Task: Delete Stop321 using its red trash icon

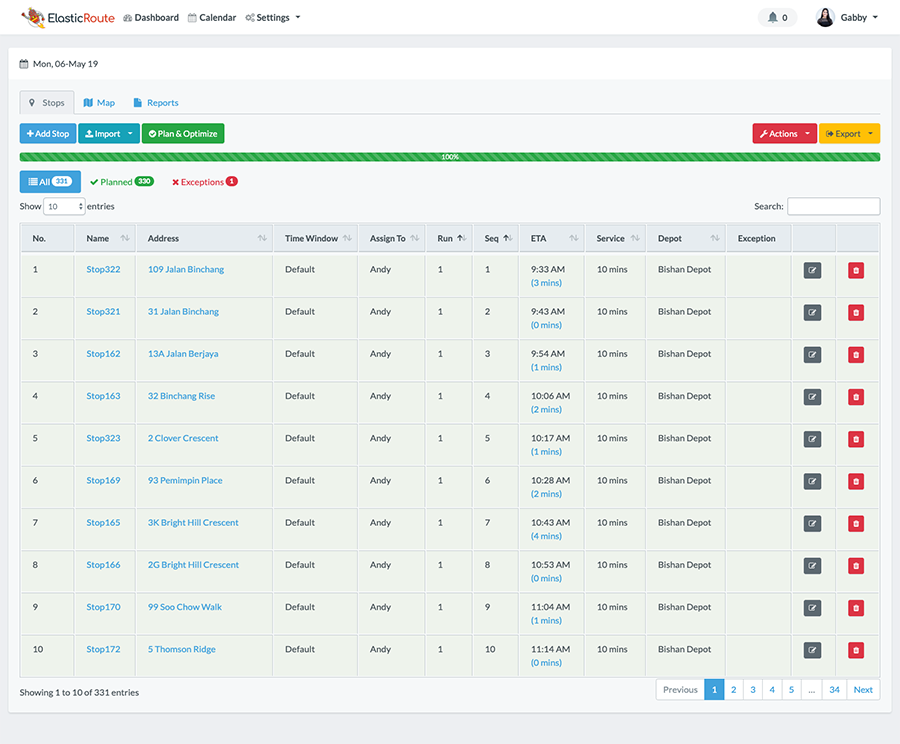Action: [x=856, y=312]
